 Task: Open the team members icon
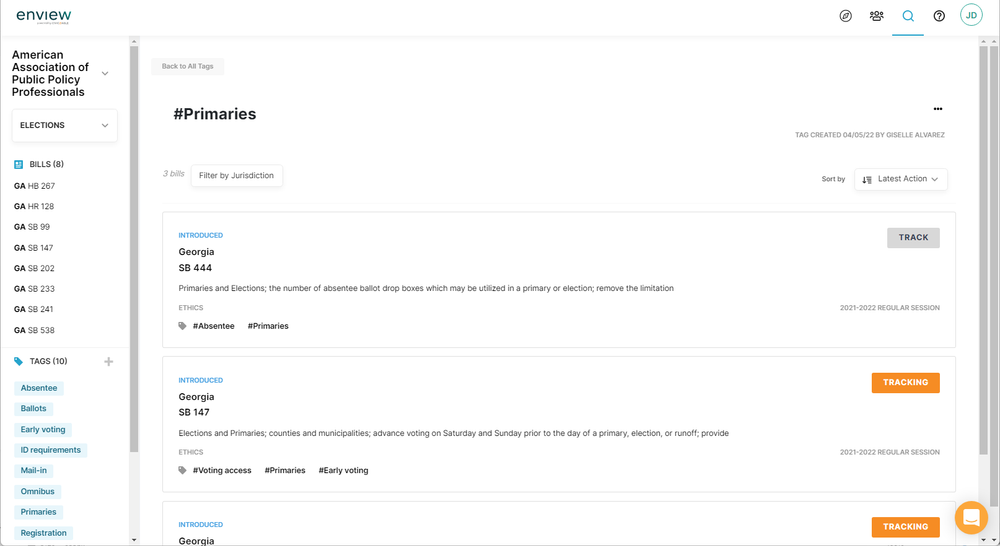click(x=877, y=16)
